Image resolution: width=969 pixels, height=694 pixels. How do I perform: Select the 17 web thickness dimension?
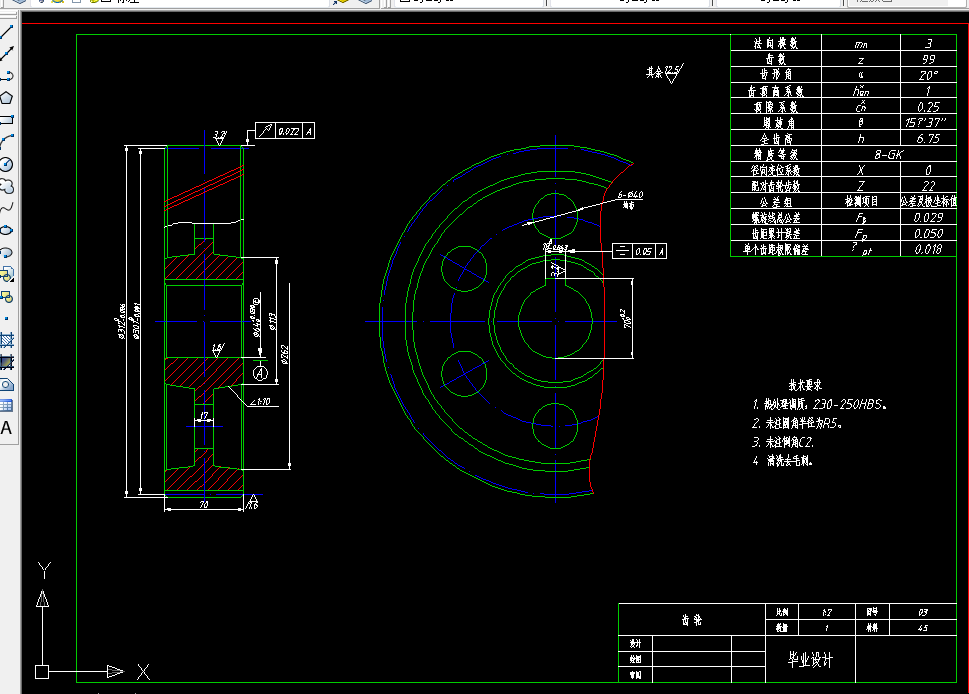[204, 416]
